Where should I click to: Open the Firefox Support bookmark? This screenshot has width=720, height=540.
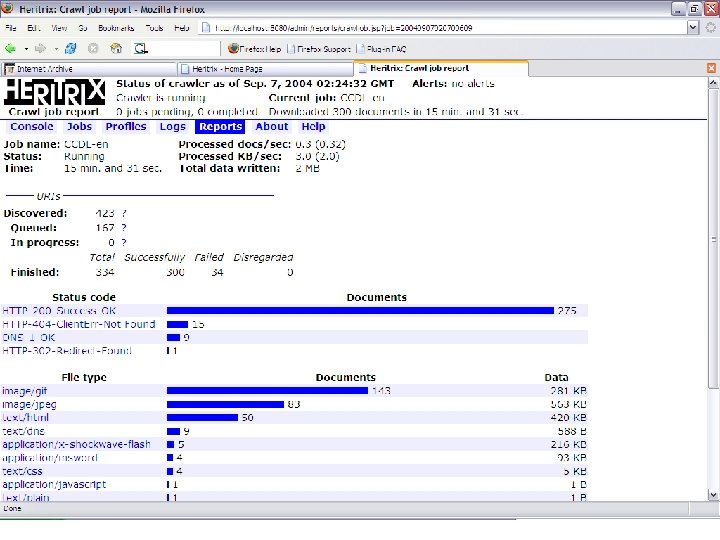click(x=318, y=49)
